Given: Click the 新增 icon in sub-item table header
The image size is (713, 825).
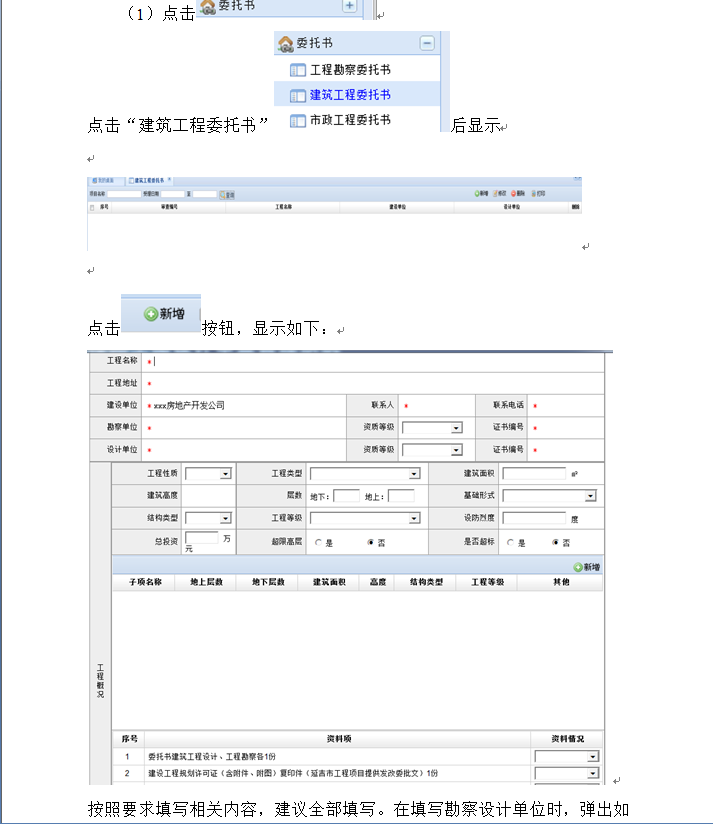Looking at the screenshot, I should (586, 567).
